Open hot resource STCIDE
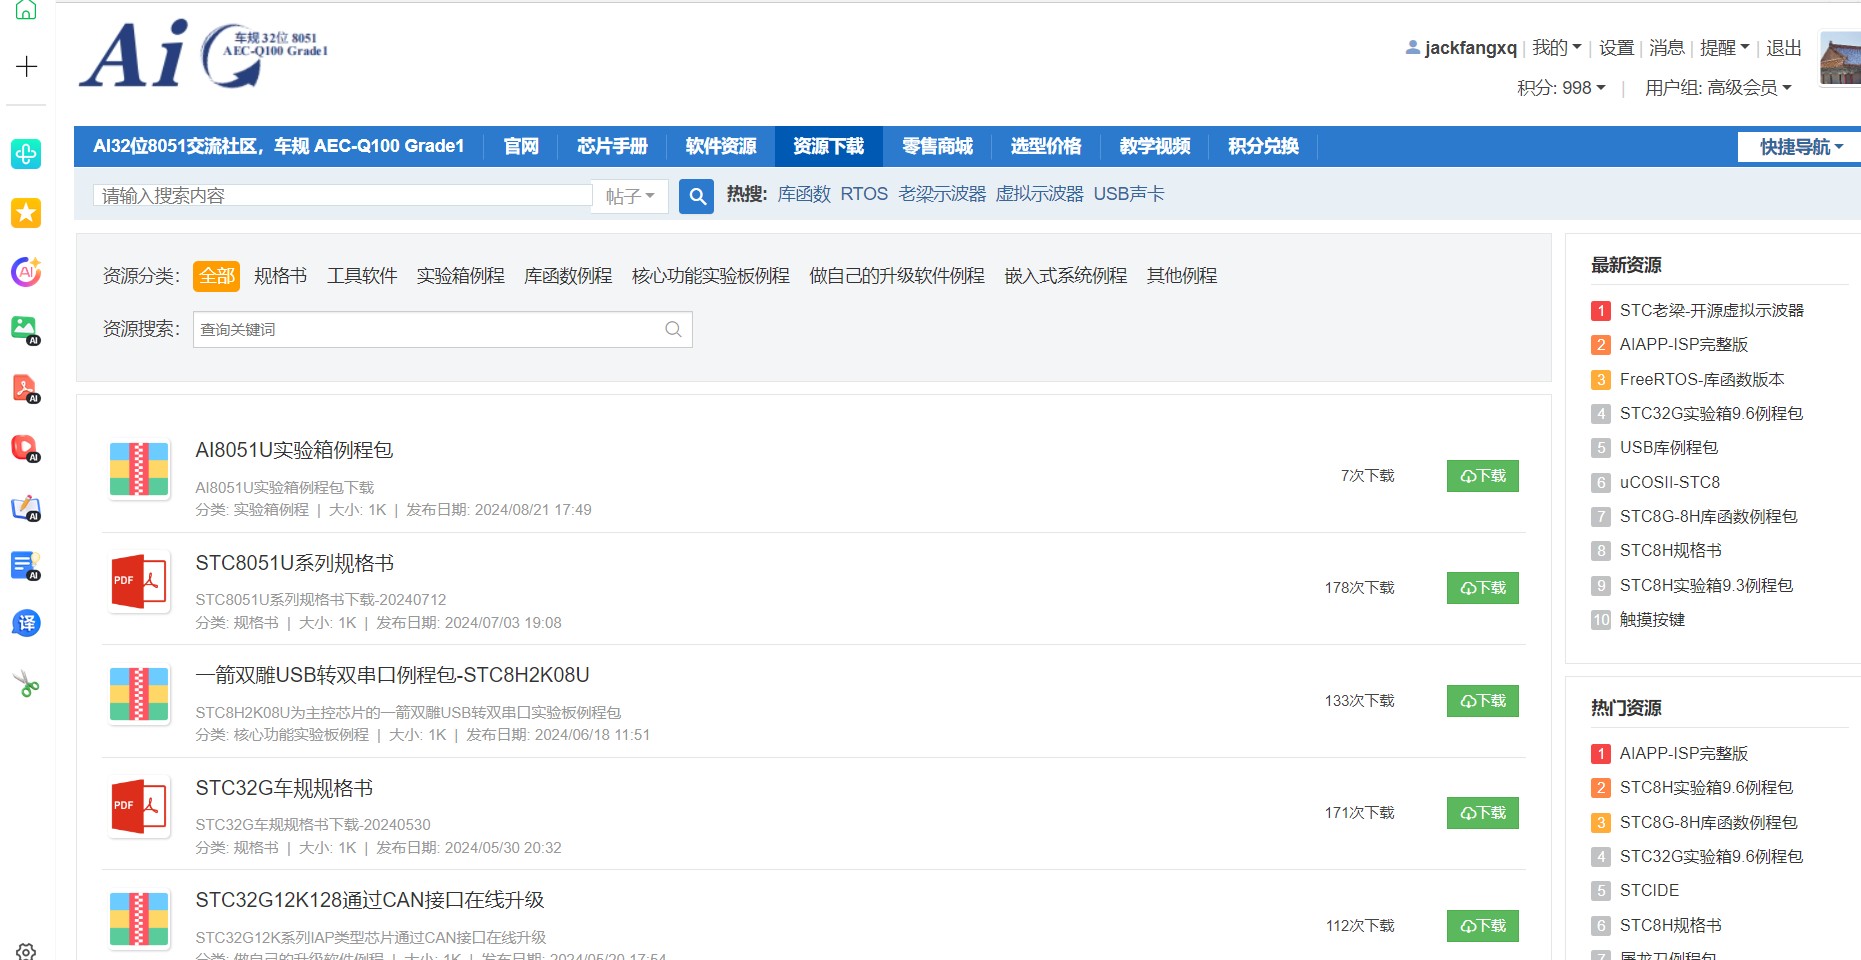This screenshot has width=1861, height=960. [1650, 890]
